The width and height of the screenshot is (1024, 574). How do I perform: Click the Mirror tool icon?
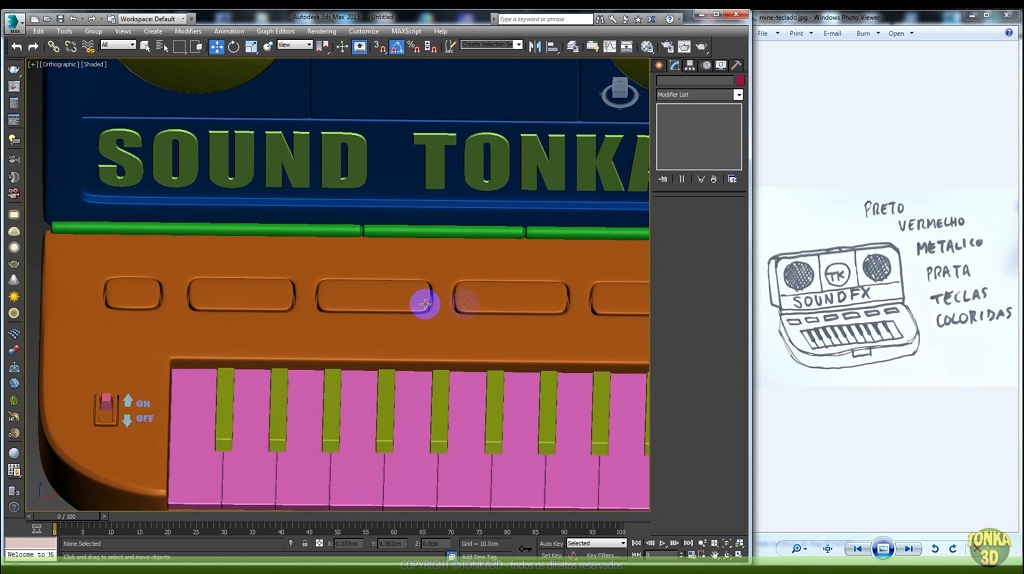[x=535, y=47]
